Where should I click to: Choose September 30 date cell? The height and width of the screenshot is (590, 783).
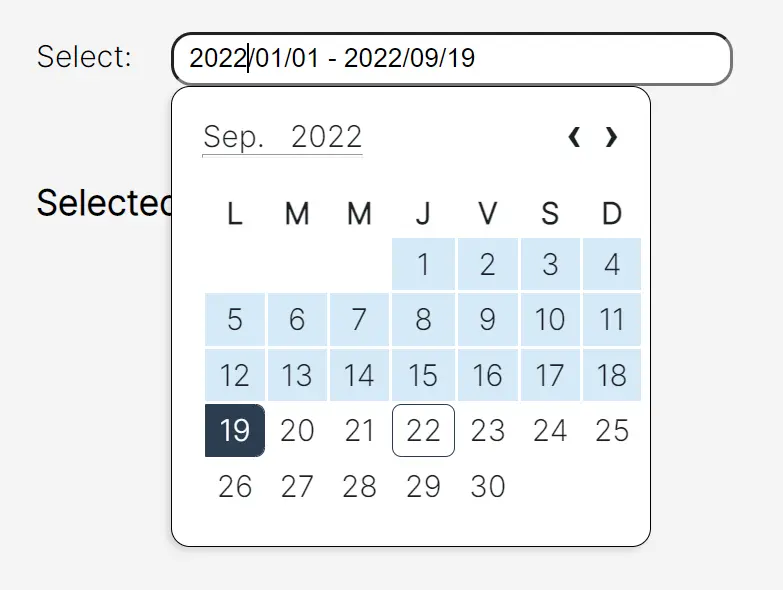pos(488,486)
